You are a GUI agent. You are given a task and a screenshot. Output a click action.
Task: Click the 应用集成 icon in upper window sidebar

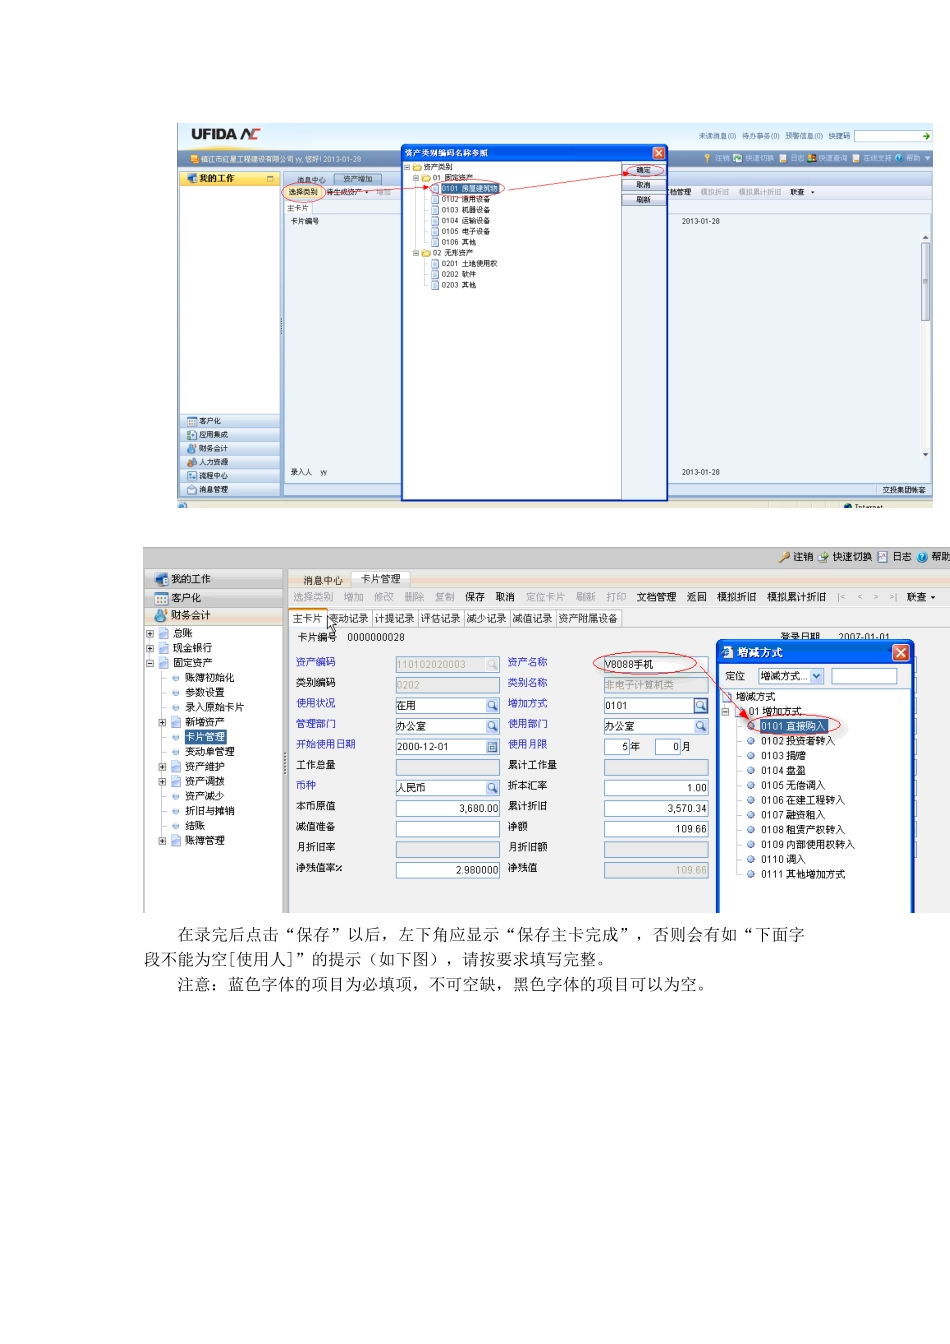(192, 435)
